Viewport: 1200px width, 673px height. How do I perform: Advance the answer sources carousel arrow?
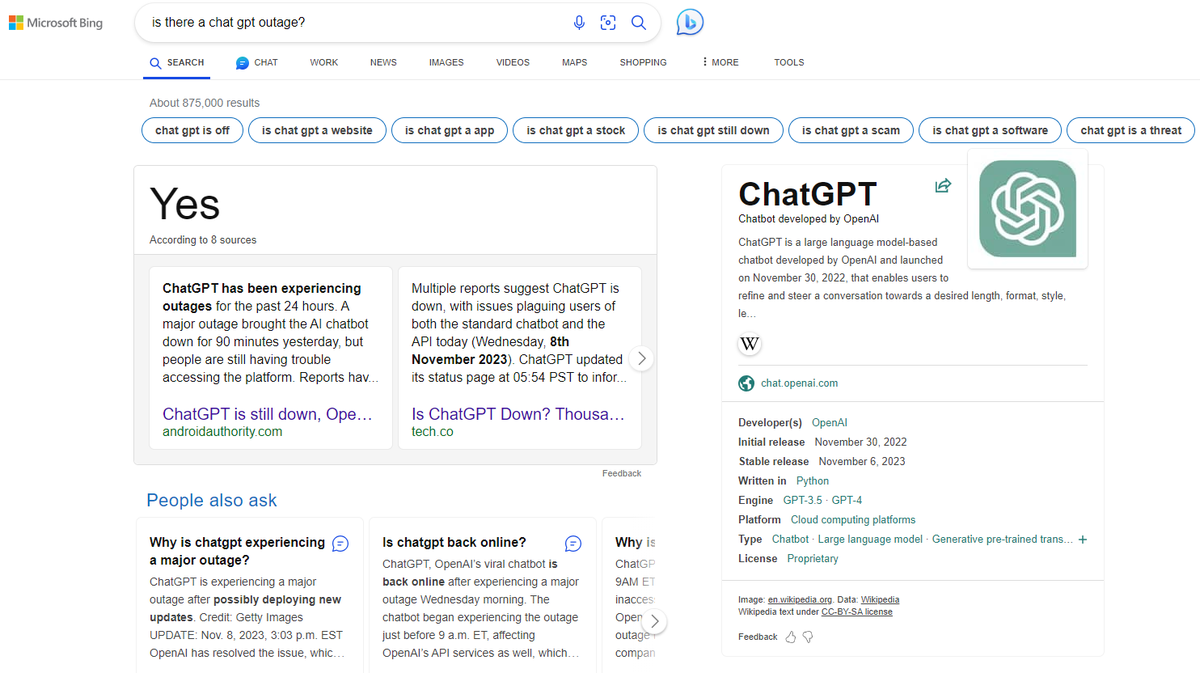[x=641, y=357]
